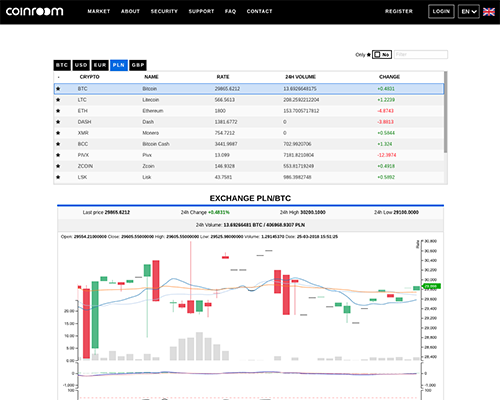The width and height of the screenshot is (500, 400).
Task: Click the crypto table vertical scrollbar
Action: pos(445,112)
